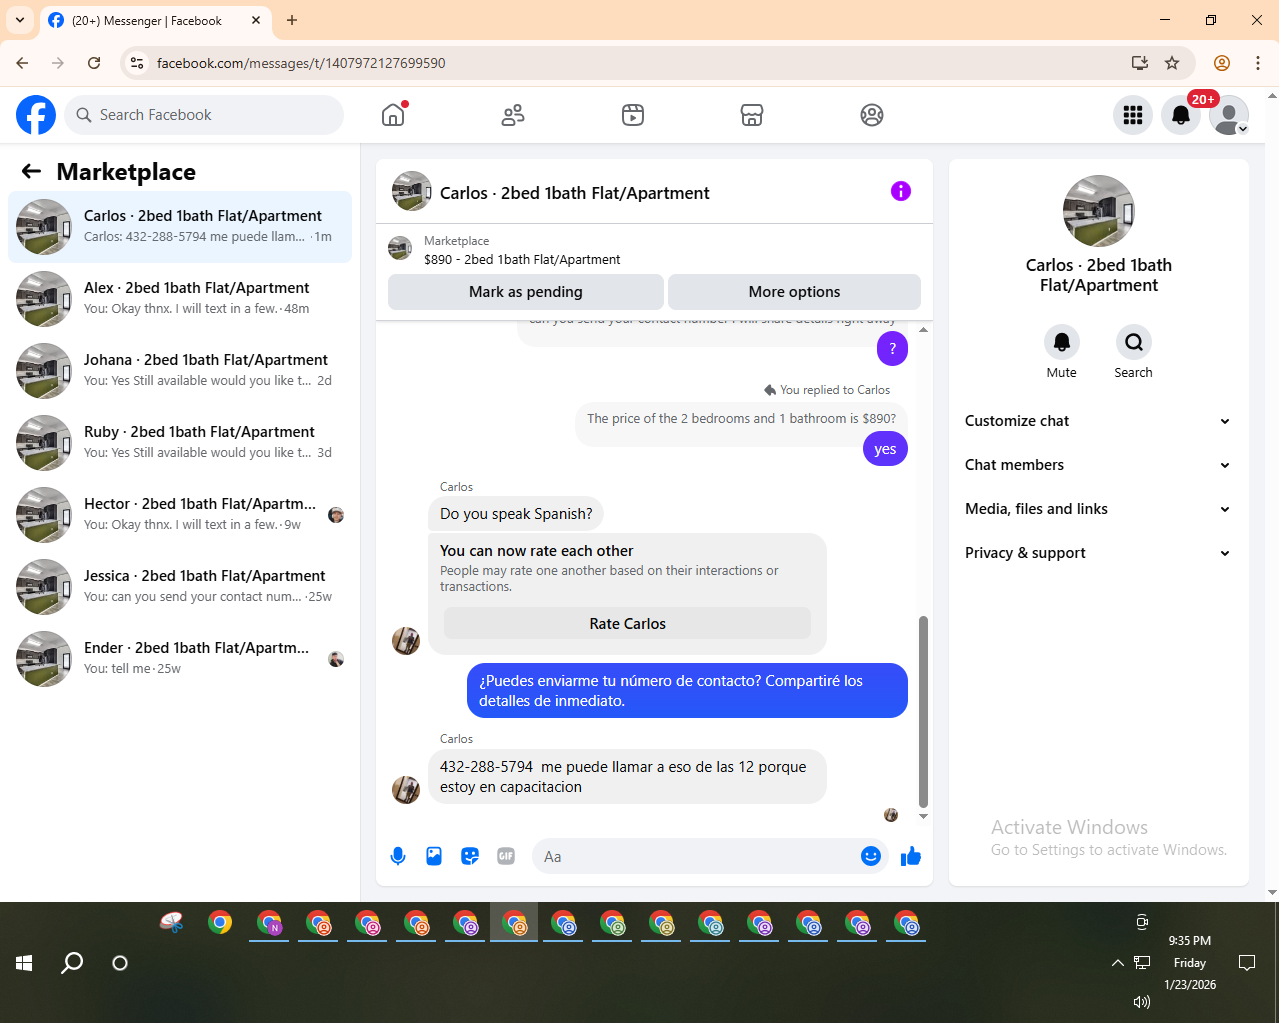The width and height of the screenshot is (1279, 1023).
Task: Search in conversation magnifier icon
Action: coord(1134,342)
